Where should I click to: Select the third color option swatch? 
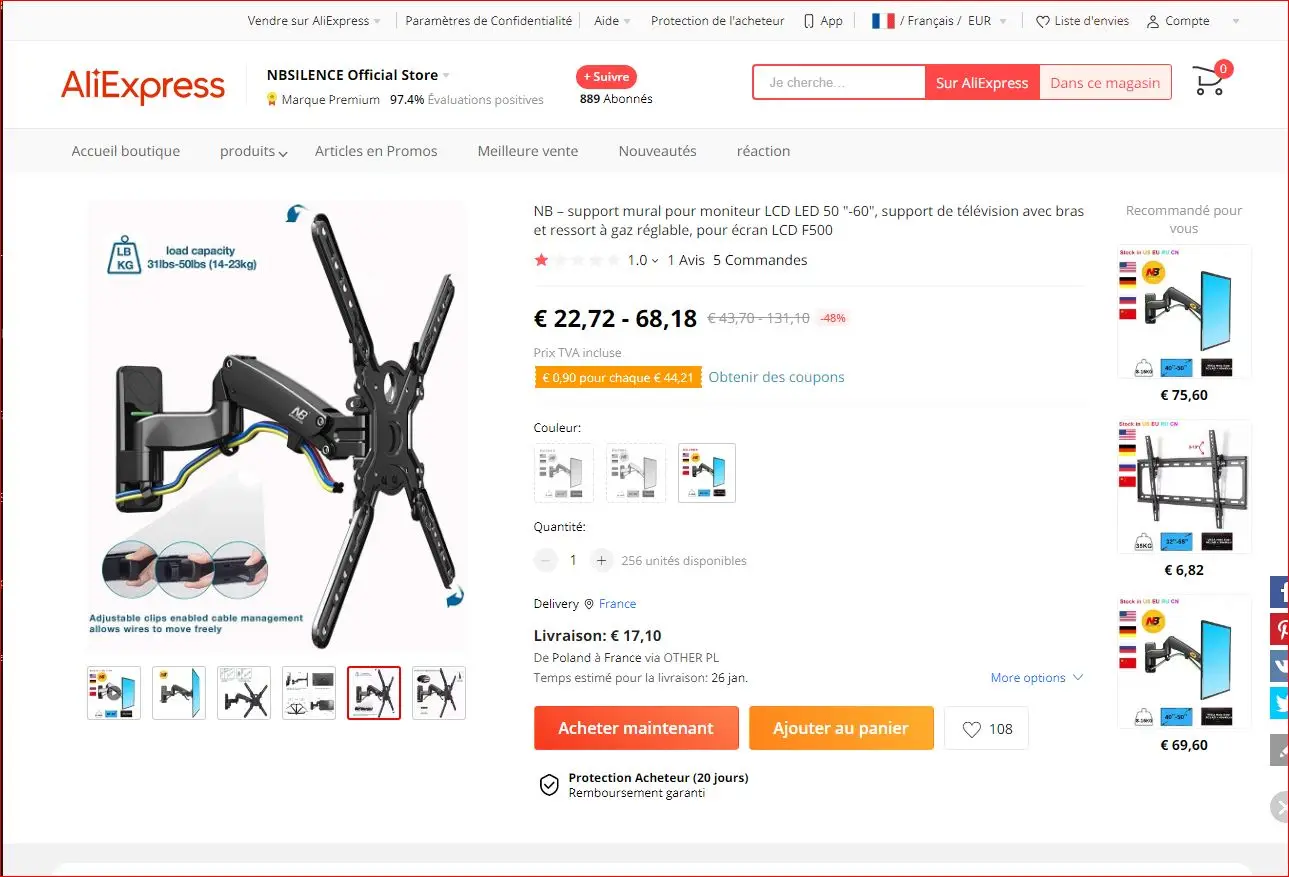[x=707, y=473]
